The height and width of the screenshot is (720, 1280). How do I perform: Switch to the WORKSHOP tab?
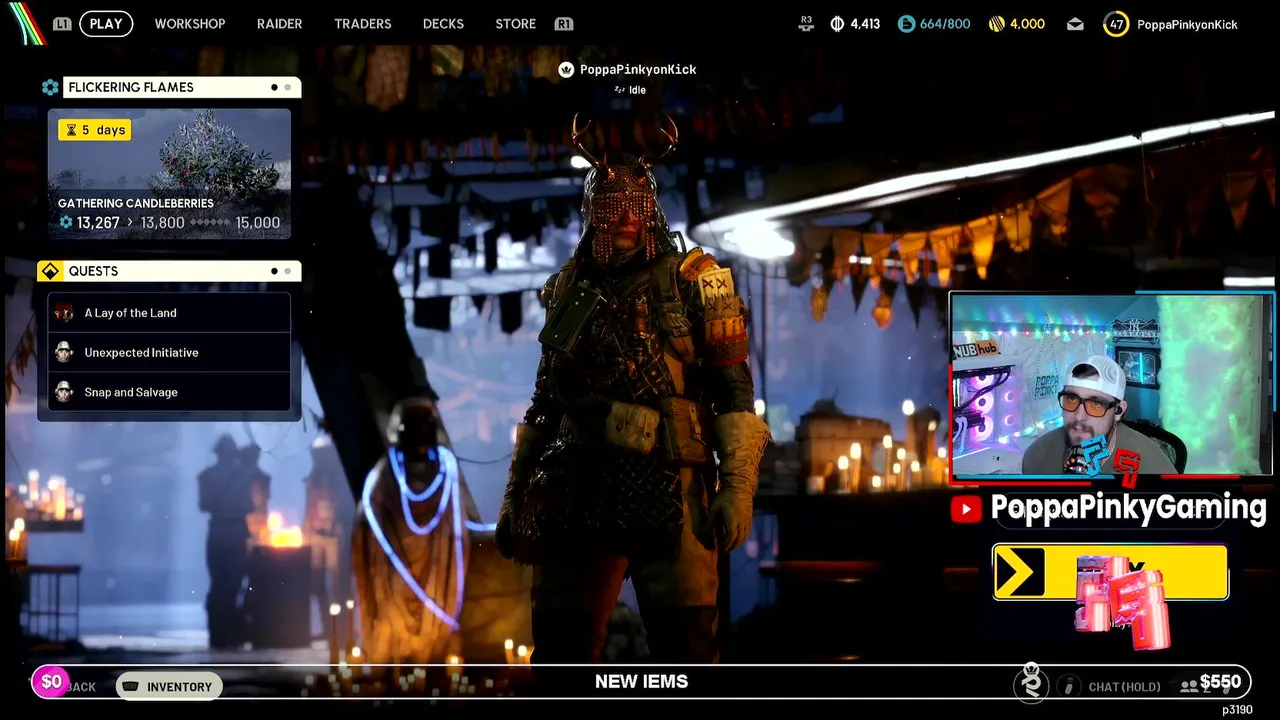pyautogui.click(x=190, y=24)
